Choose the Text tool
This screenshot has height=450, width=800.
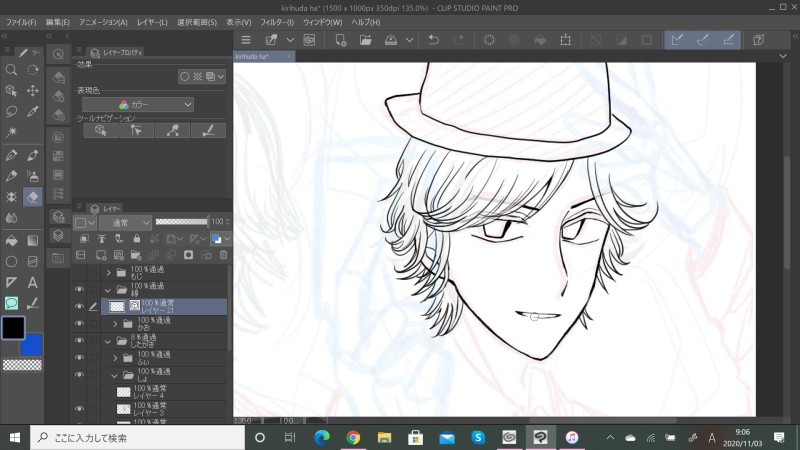coord(32,282)
